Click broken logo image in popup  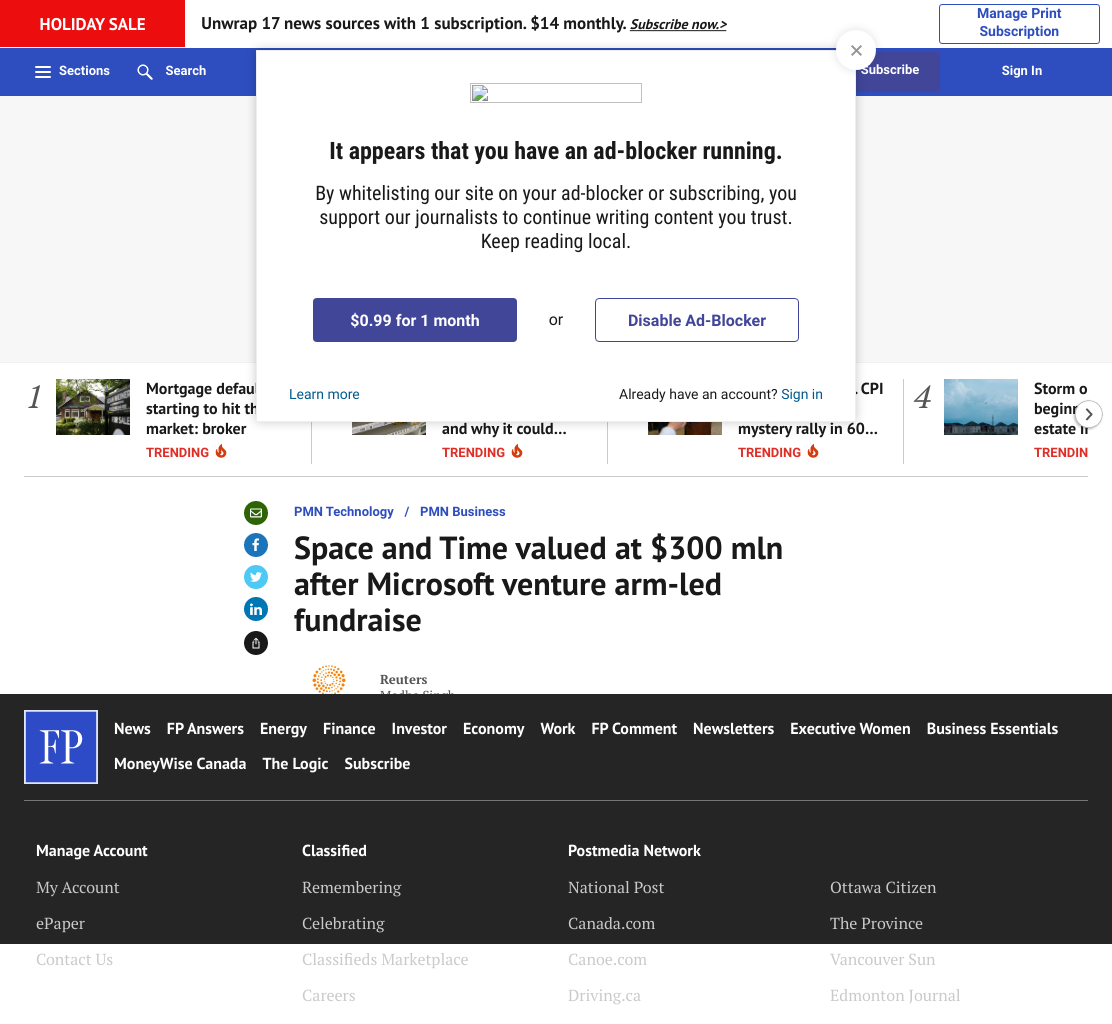pyautogui.click(x=556, y=93)
